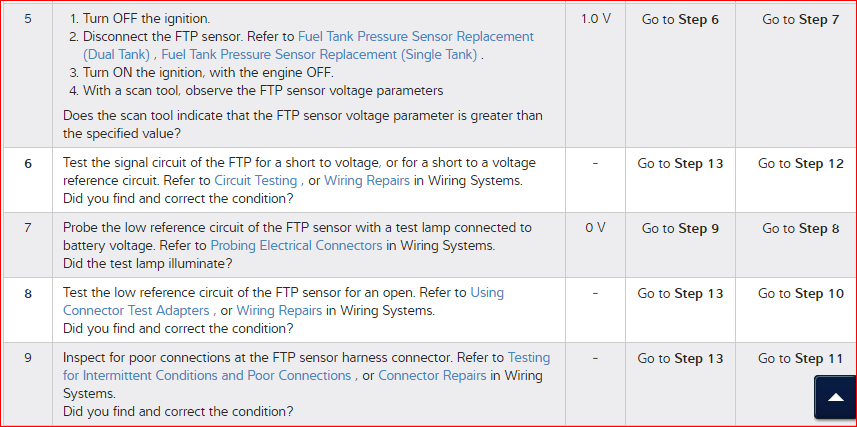Click 'Go to Step 11' in step 9 row
857x427 pixels.
(800, 358)
